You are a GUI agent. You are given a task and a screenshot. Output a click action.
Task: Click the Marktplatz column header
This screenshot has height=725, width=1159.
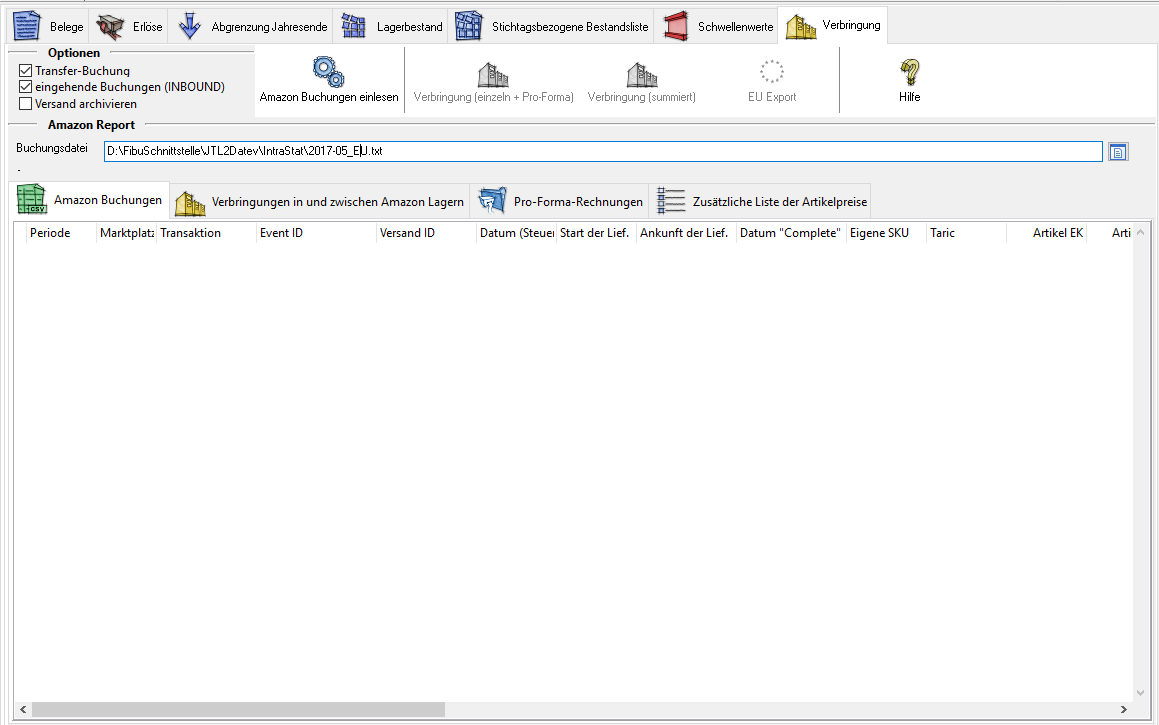[x=126, y=233]
